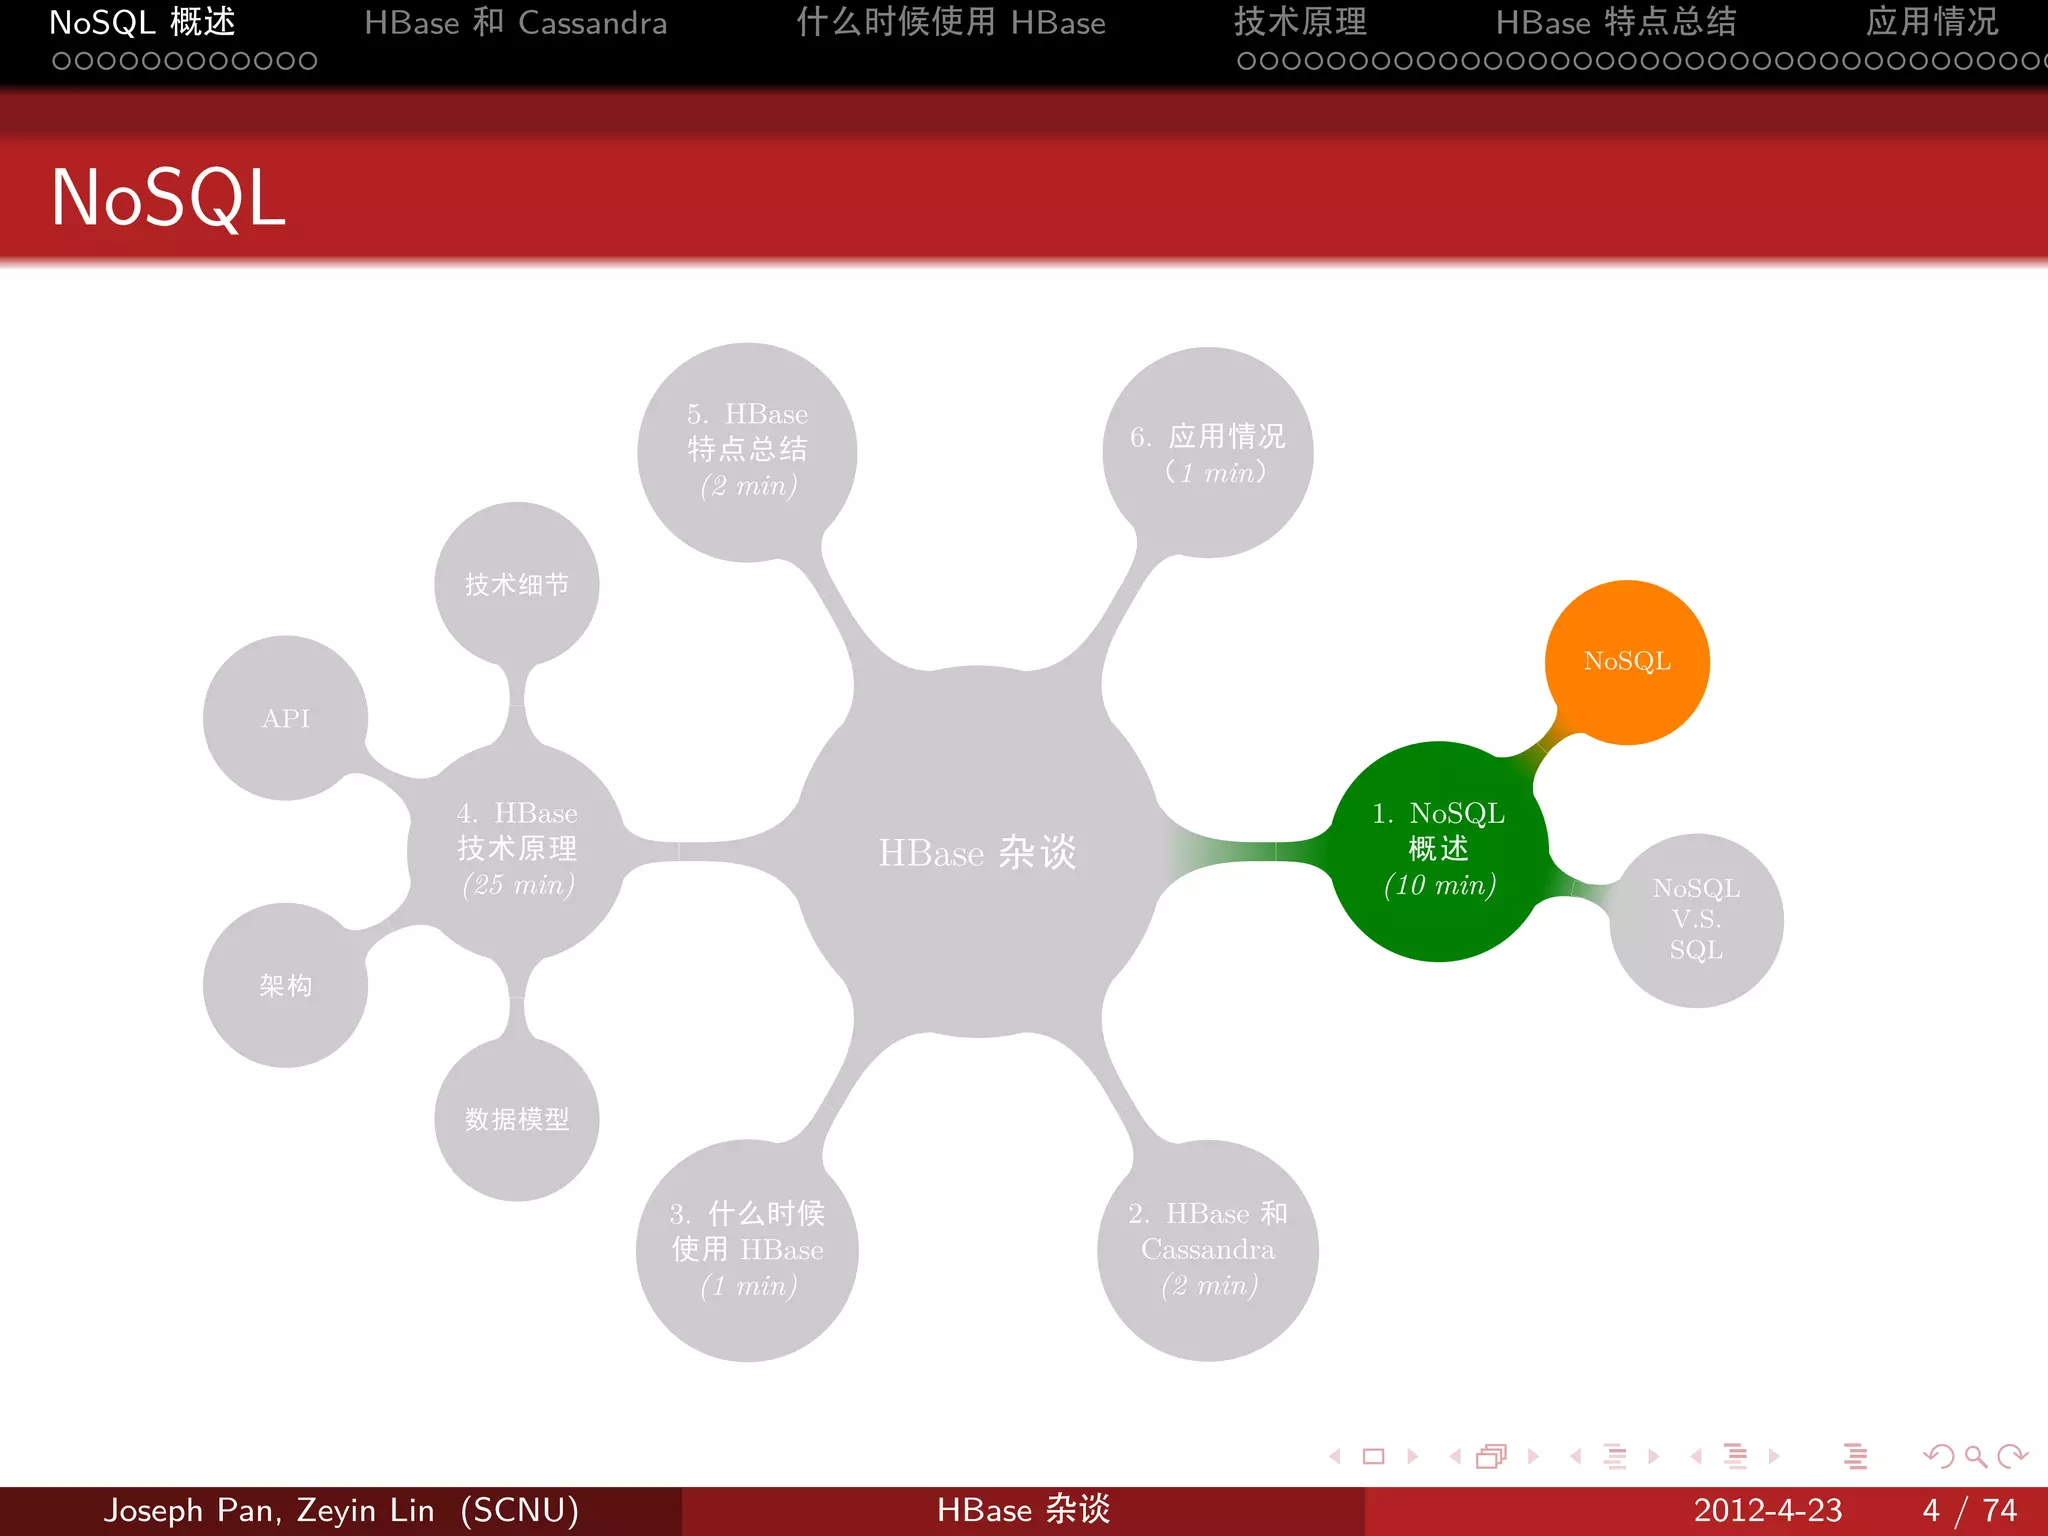Go to next subsection arrow
Image resolution: width=2048 pixels, height=1536 pixels.
click(x=1654, y=1456)
